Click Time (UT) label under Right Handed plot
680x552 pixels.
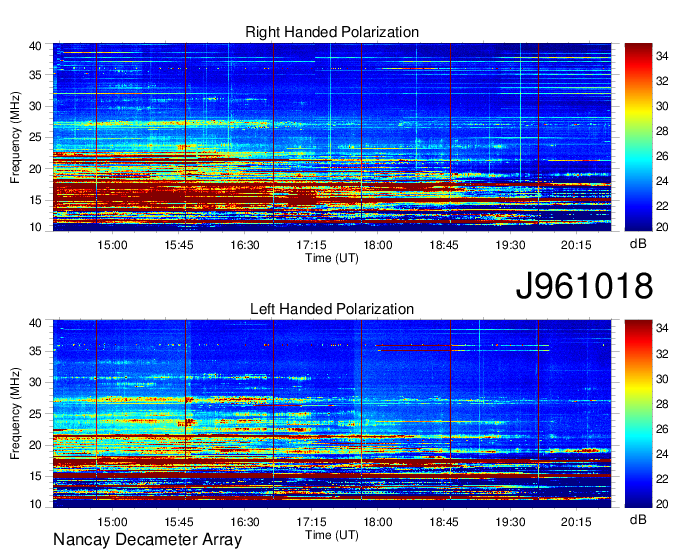click(332, 258)
